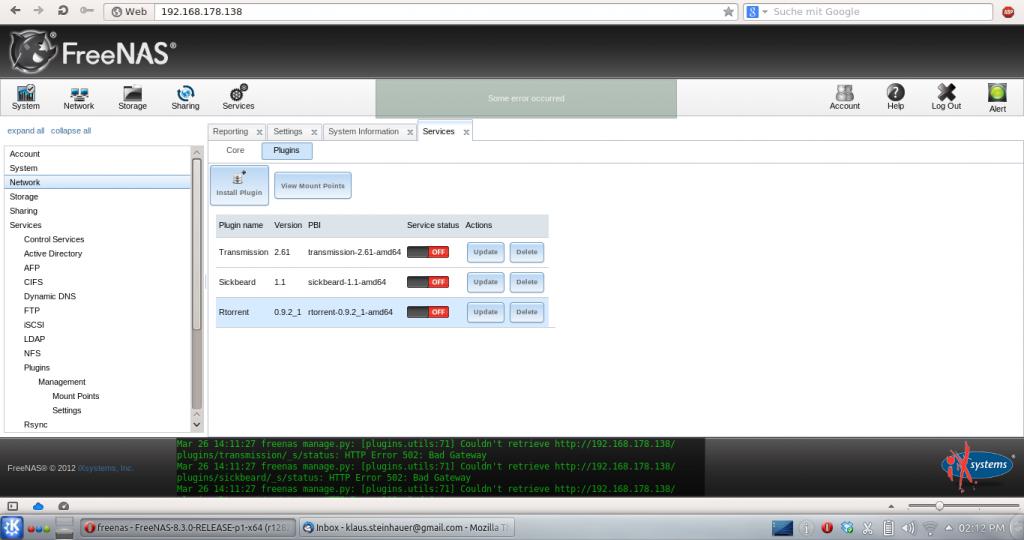This screenshot has width=1024, height=540.
Task: Click the red ABP extension icon
Action: (x=1008, y=12)
